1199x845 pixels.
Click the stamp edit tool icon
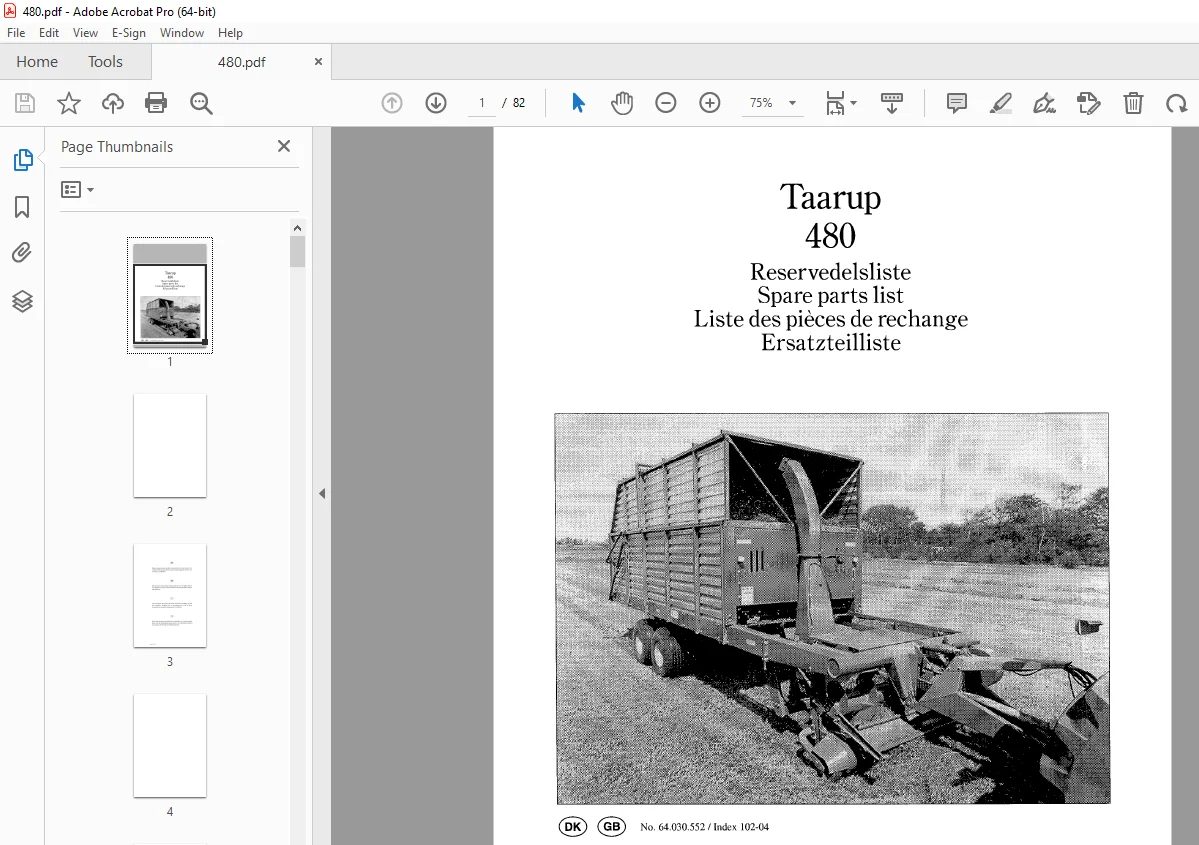[x=1088, y=102]
